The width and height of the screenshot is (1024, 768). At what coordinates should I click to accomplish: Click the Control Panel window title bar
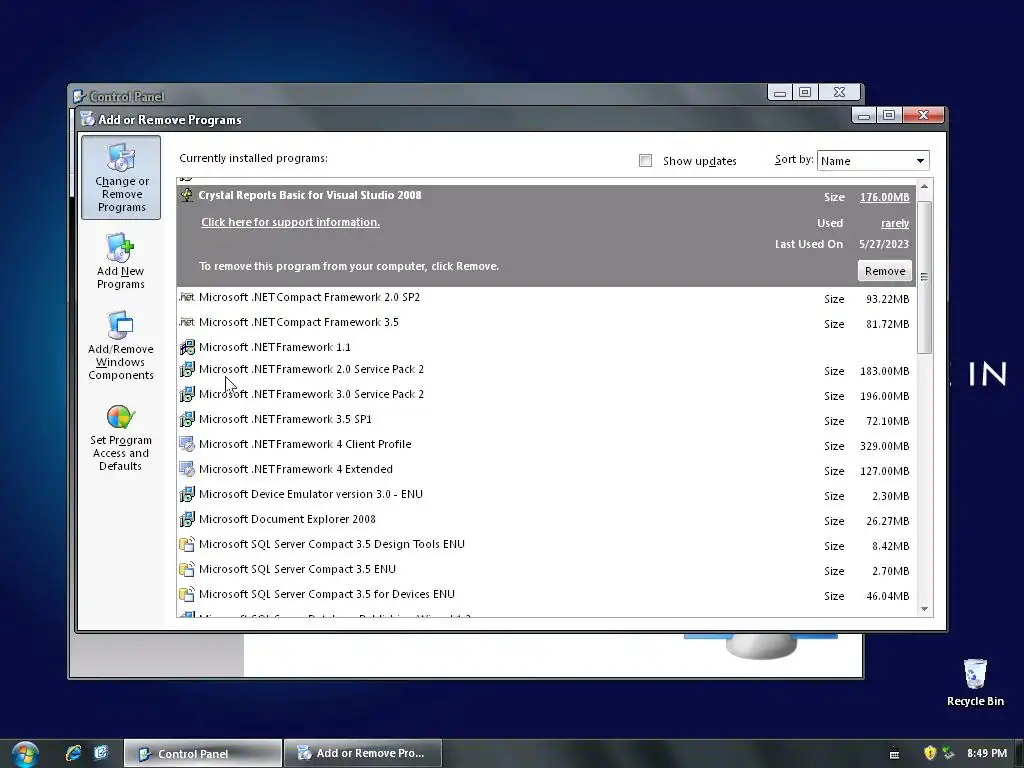click(418, 95)
